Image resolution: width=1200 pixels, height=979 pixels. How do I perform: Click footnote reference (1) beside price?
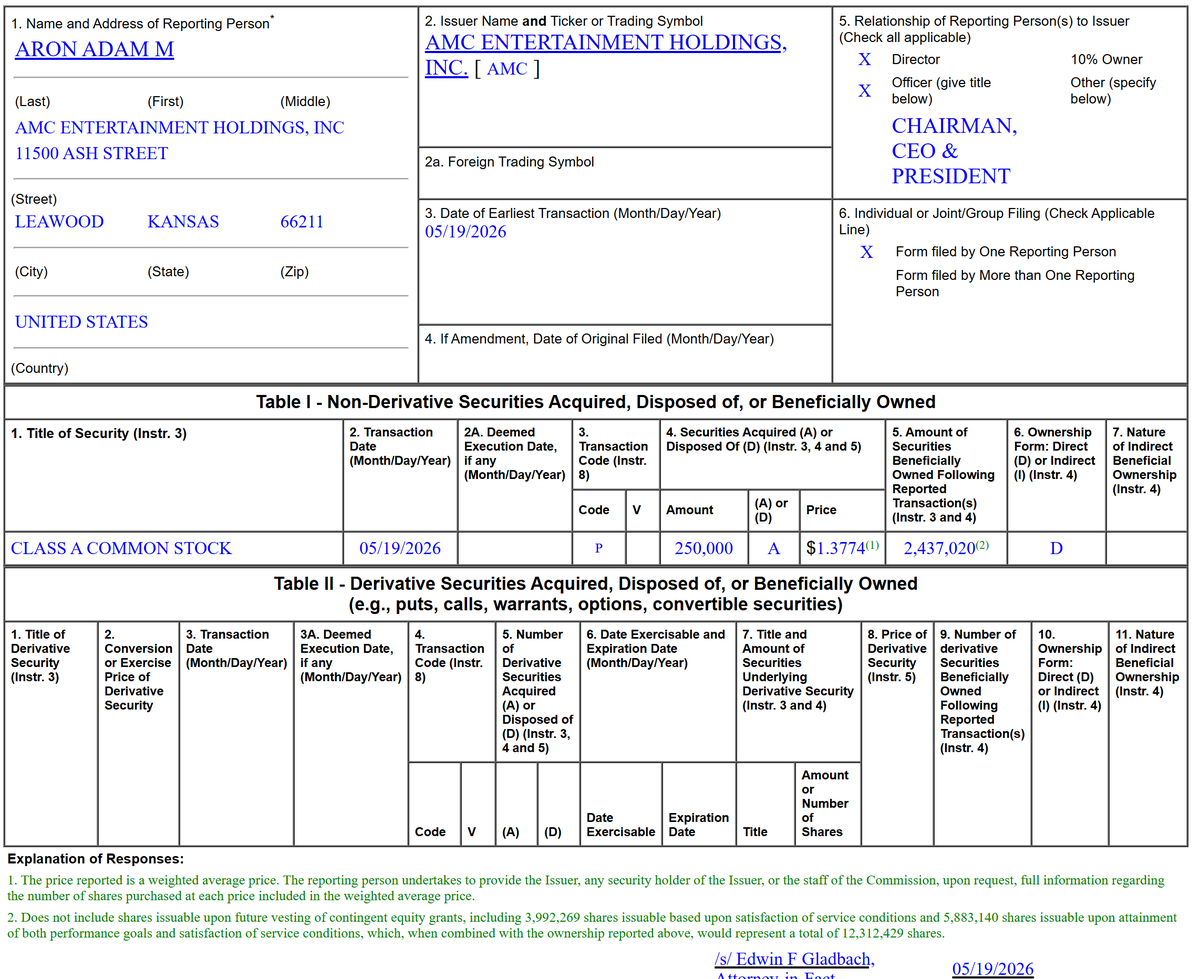(x=872, y=545)
